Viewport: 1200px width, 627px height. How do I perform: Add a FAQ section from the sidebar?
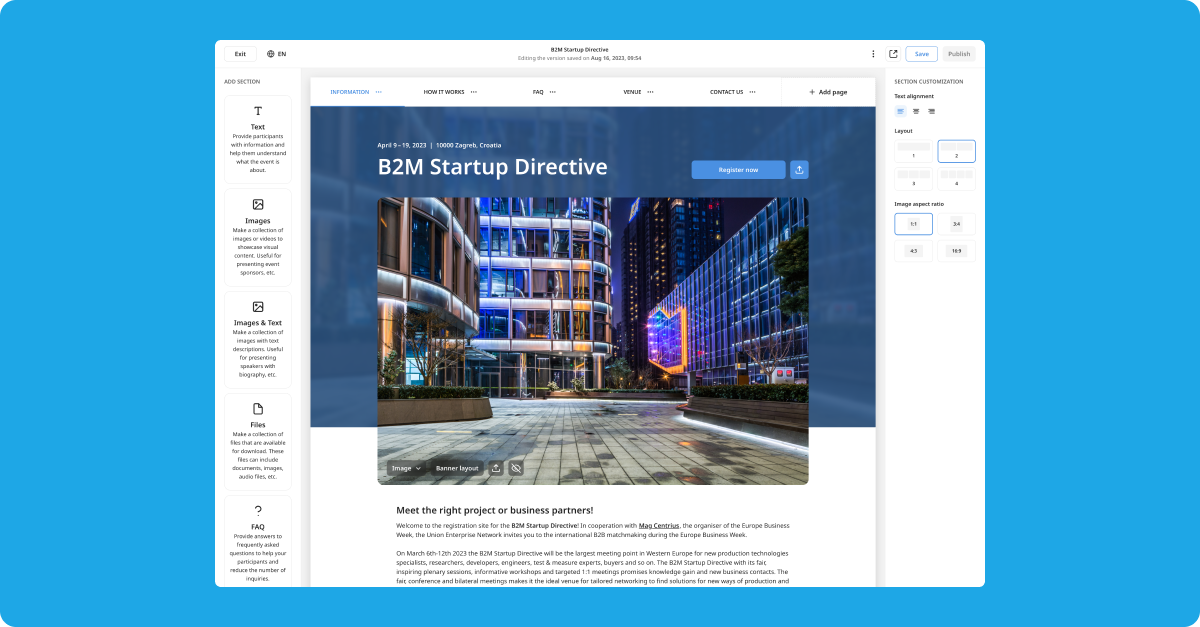point(257,512)
